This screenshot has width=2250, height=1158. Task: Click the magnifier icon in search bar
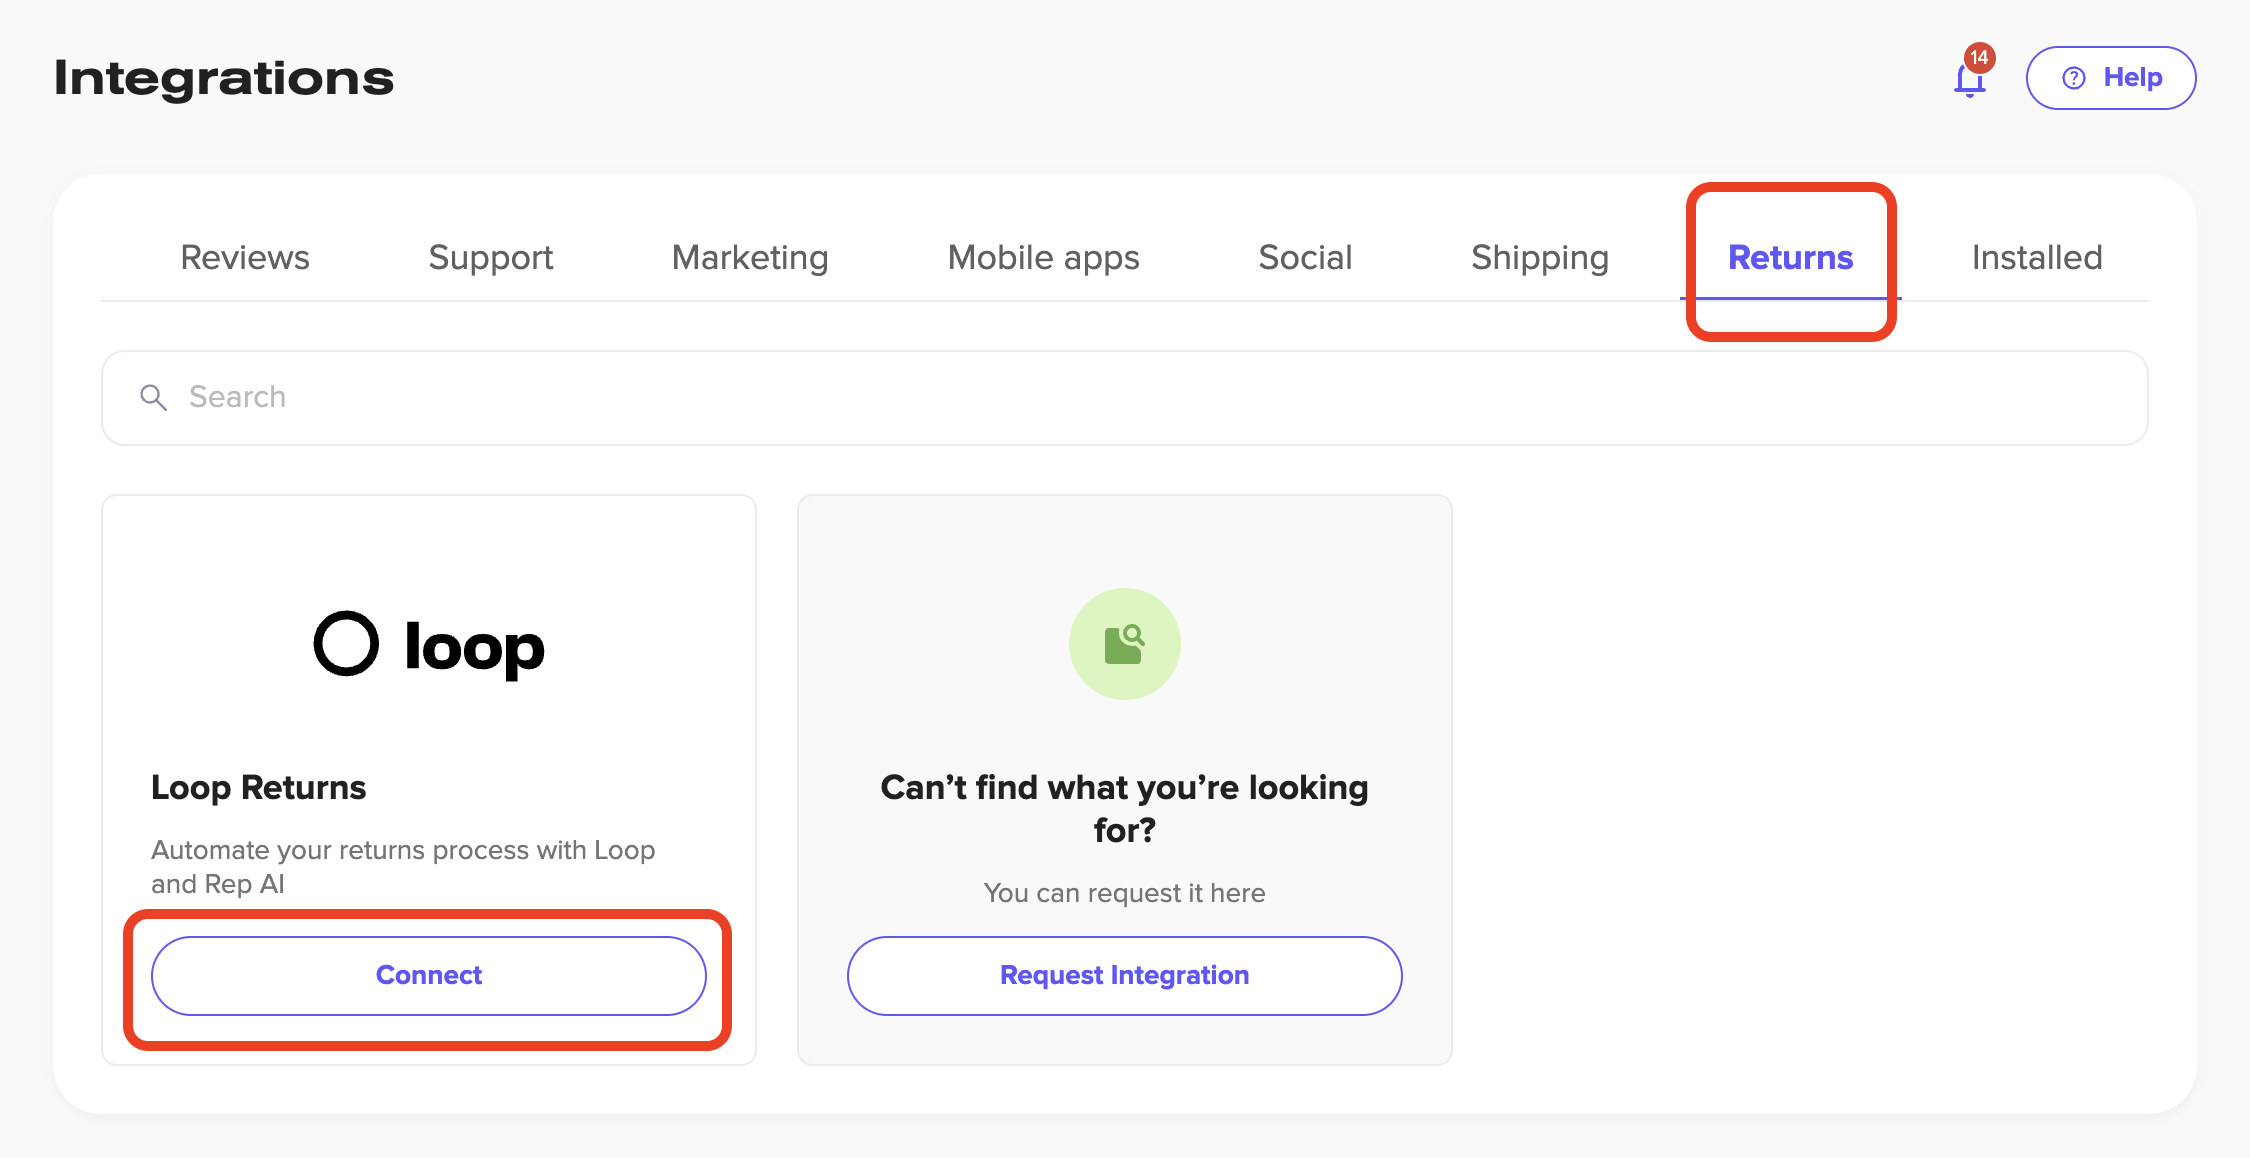coord(153,398)
